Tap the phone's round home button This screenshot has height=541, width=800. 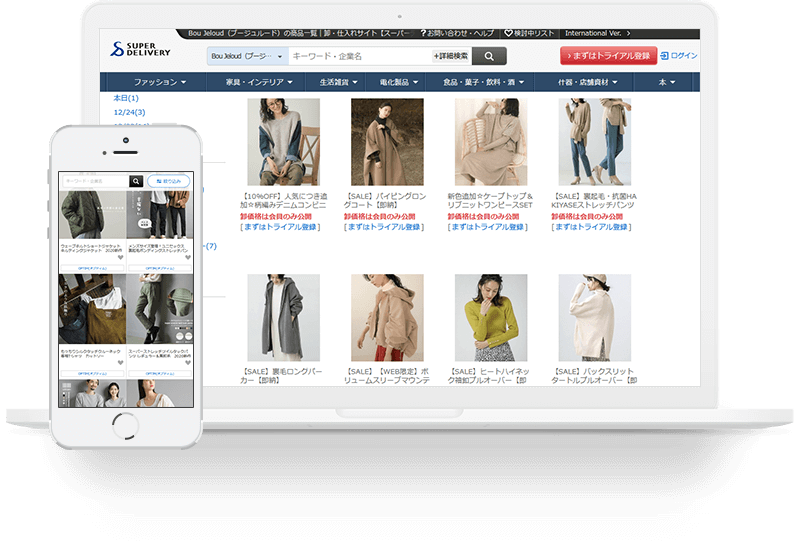click(x=125, y=422)
